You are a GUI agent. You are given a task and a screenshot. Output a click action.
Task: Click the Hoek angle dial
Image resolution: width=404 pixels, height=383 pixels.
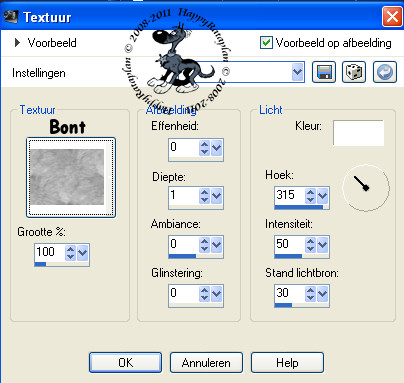[366, 188]
